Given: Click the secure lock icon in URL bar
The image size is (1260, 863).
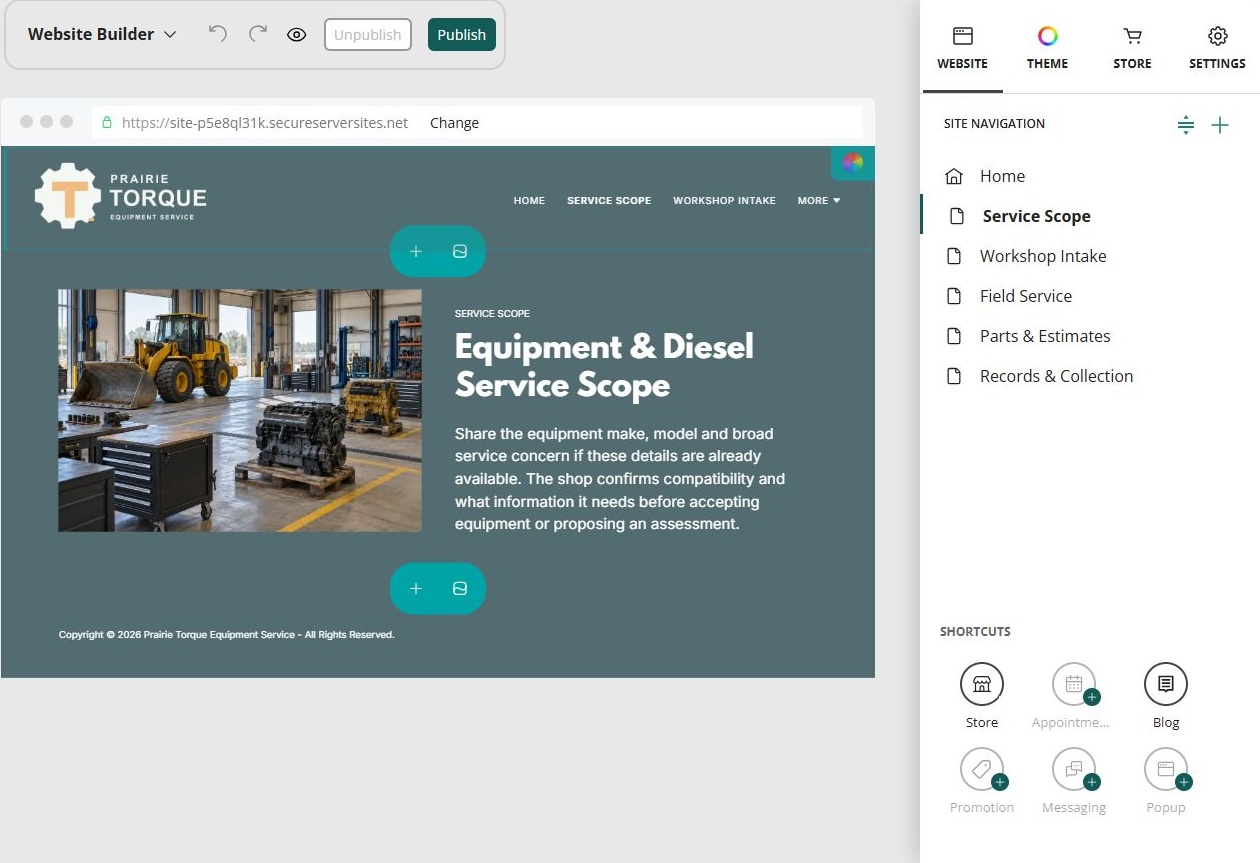Looking at the screenshot, I should click(x=107, y=123).
